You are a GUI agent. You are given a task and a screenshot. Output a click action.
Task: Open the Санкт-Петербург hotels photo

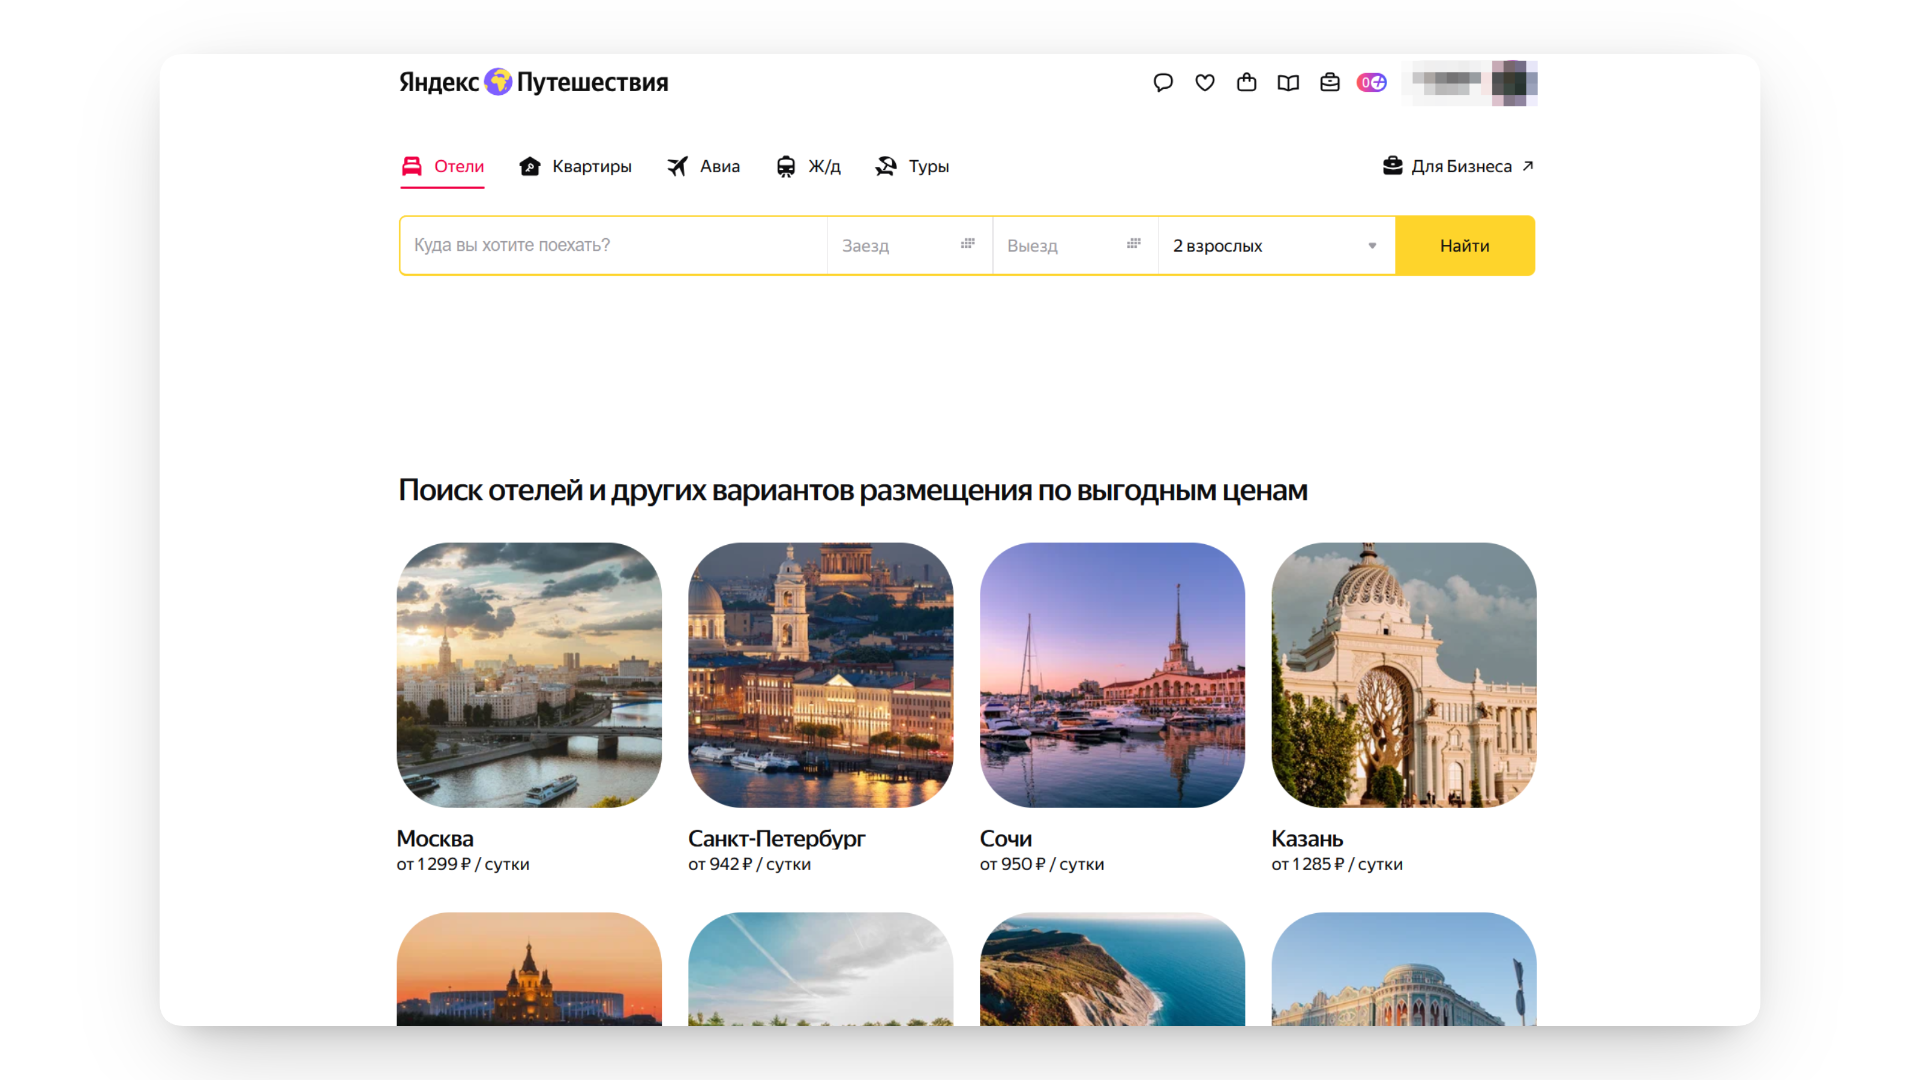click(821, 675)
